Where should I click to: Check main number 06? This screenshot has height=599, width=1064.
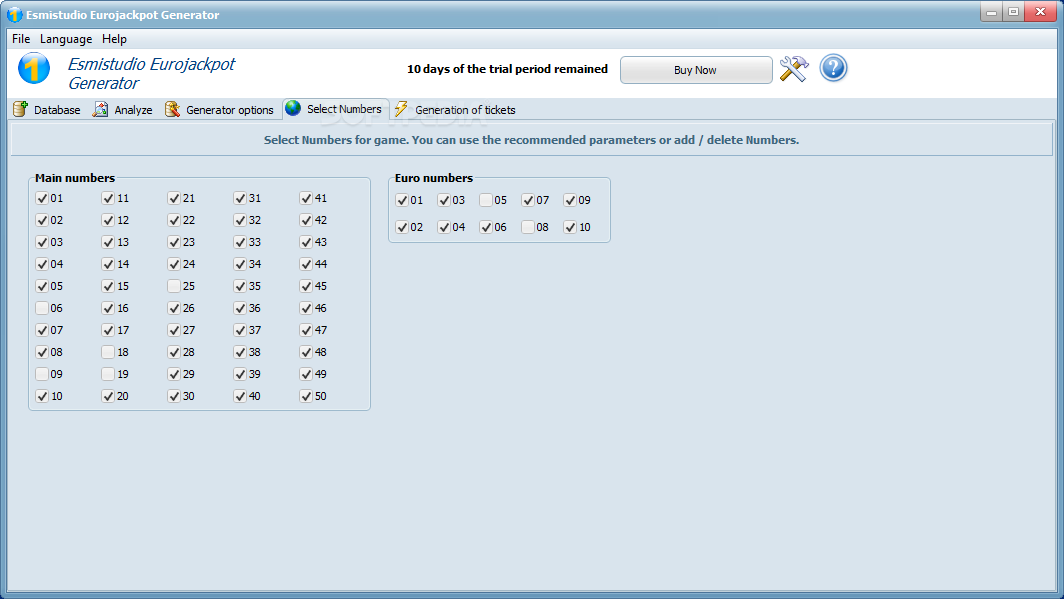point(42,308)
